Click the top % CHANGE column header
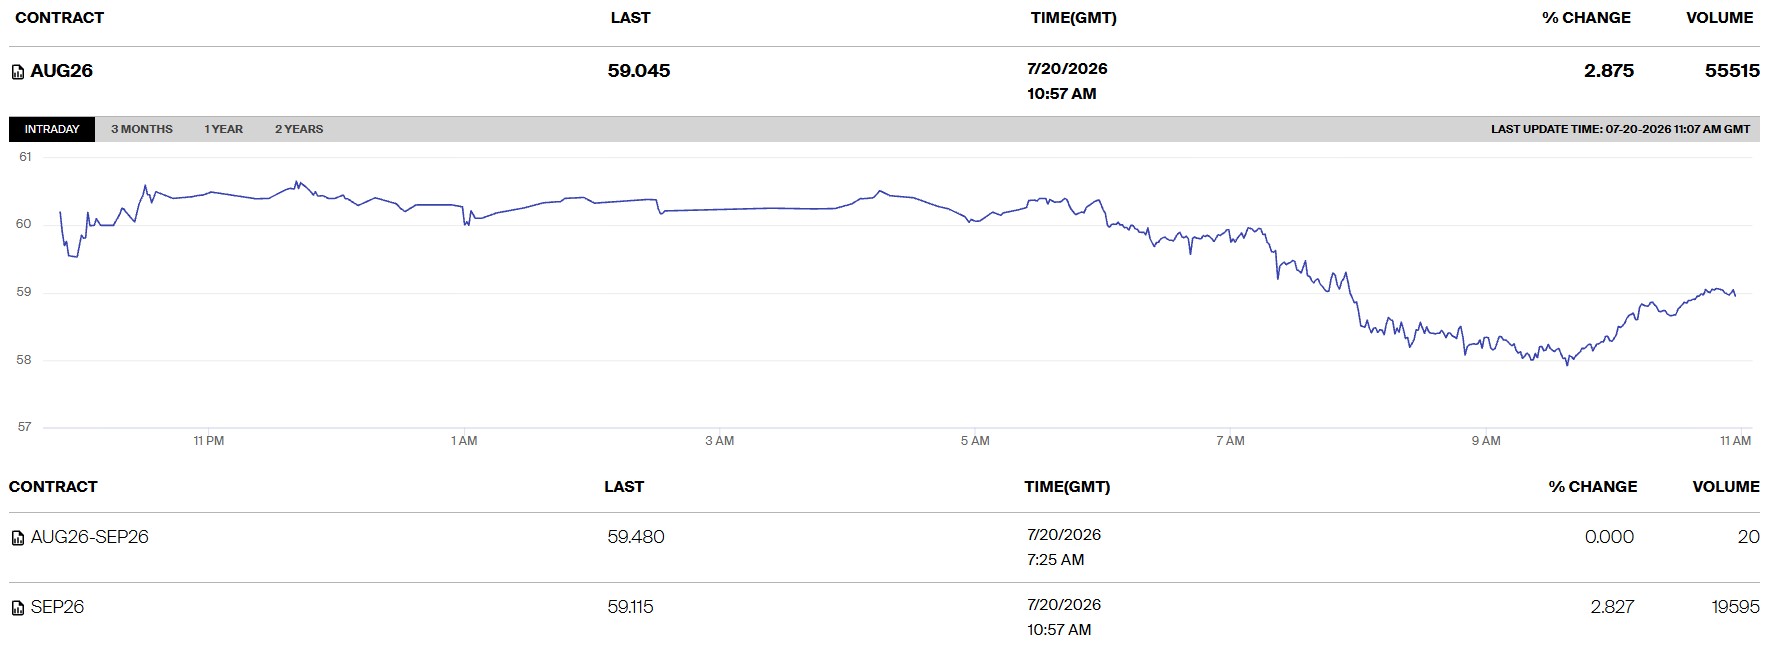 pos(1586,18)
